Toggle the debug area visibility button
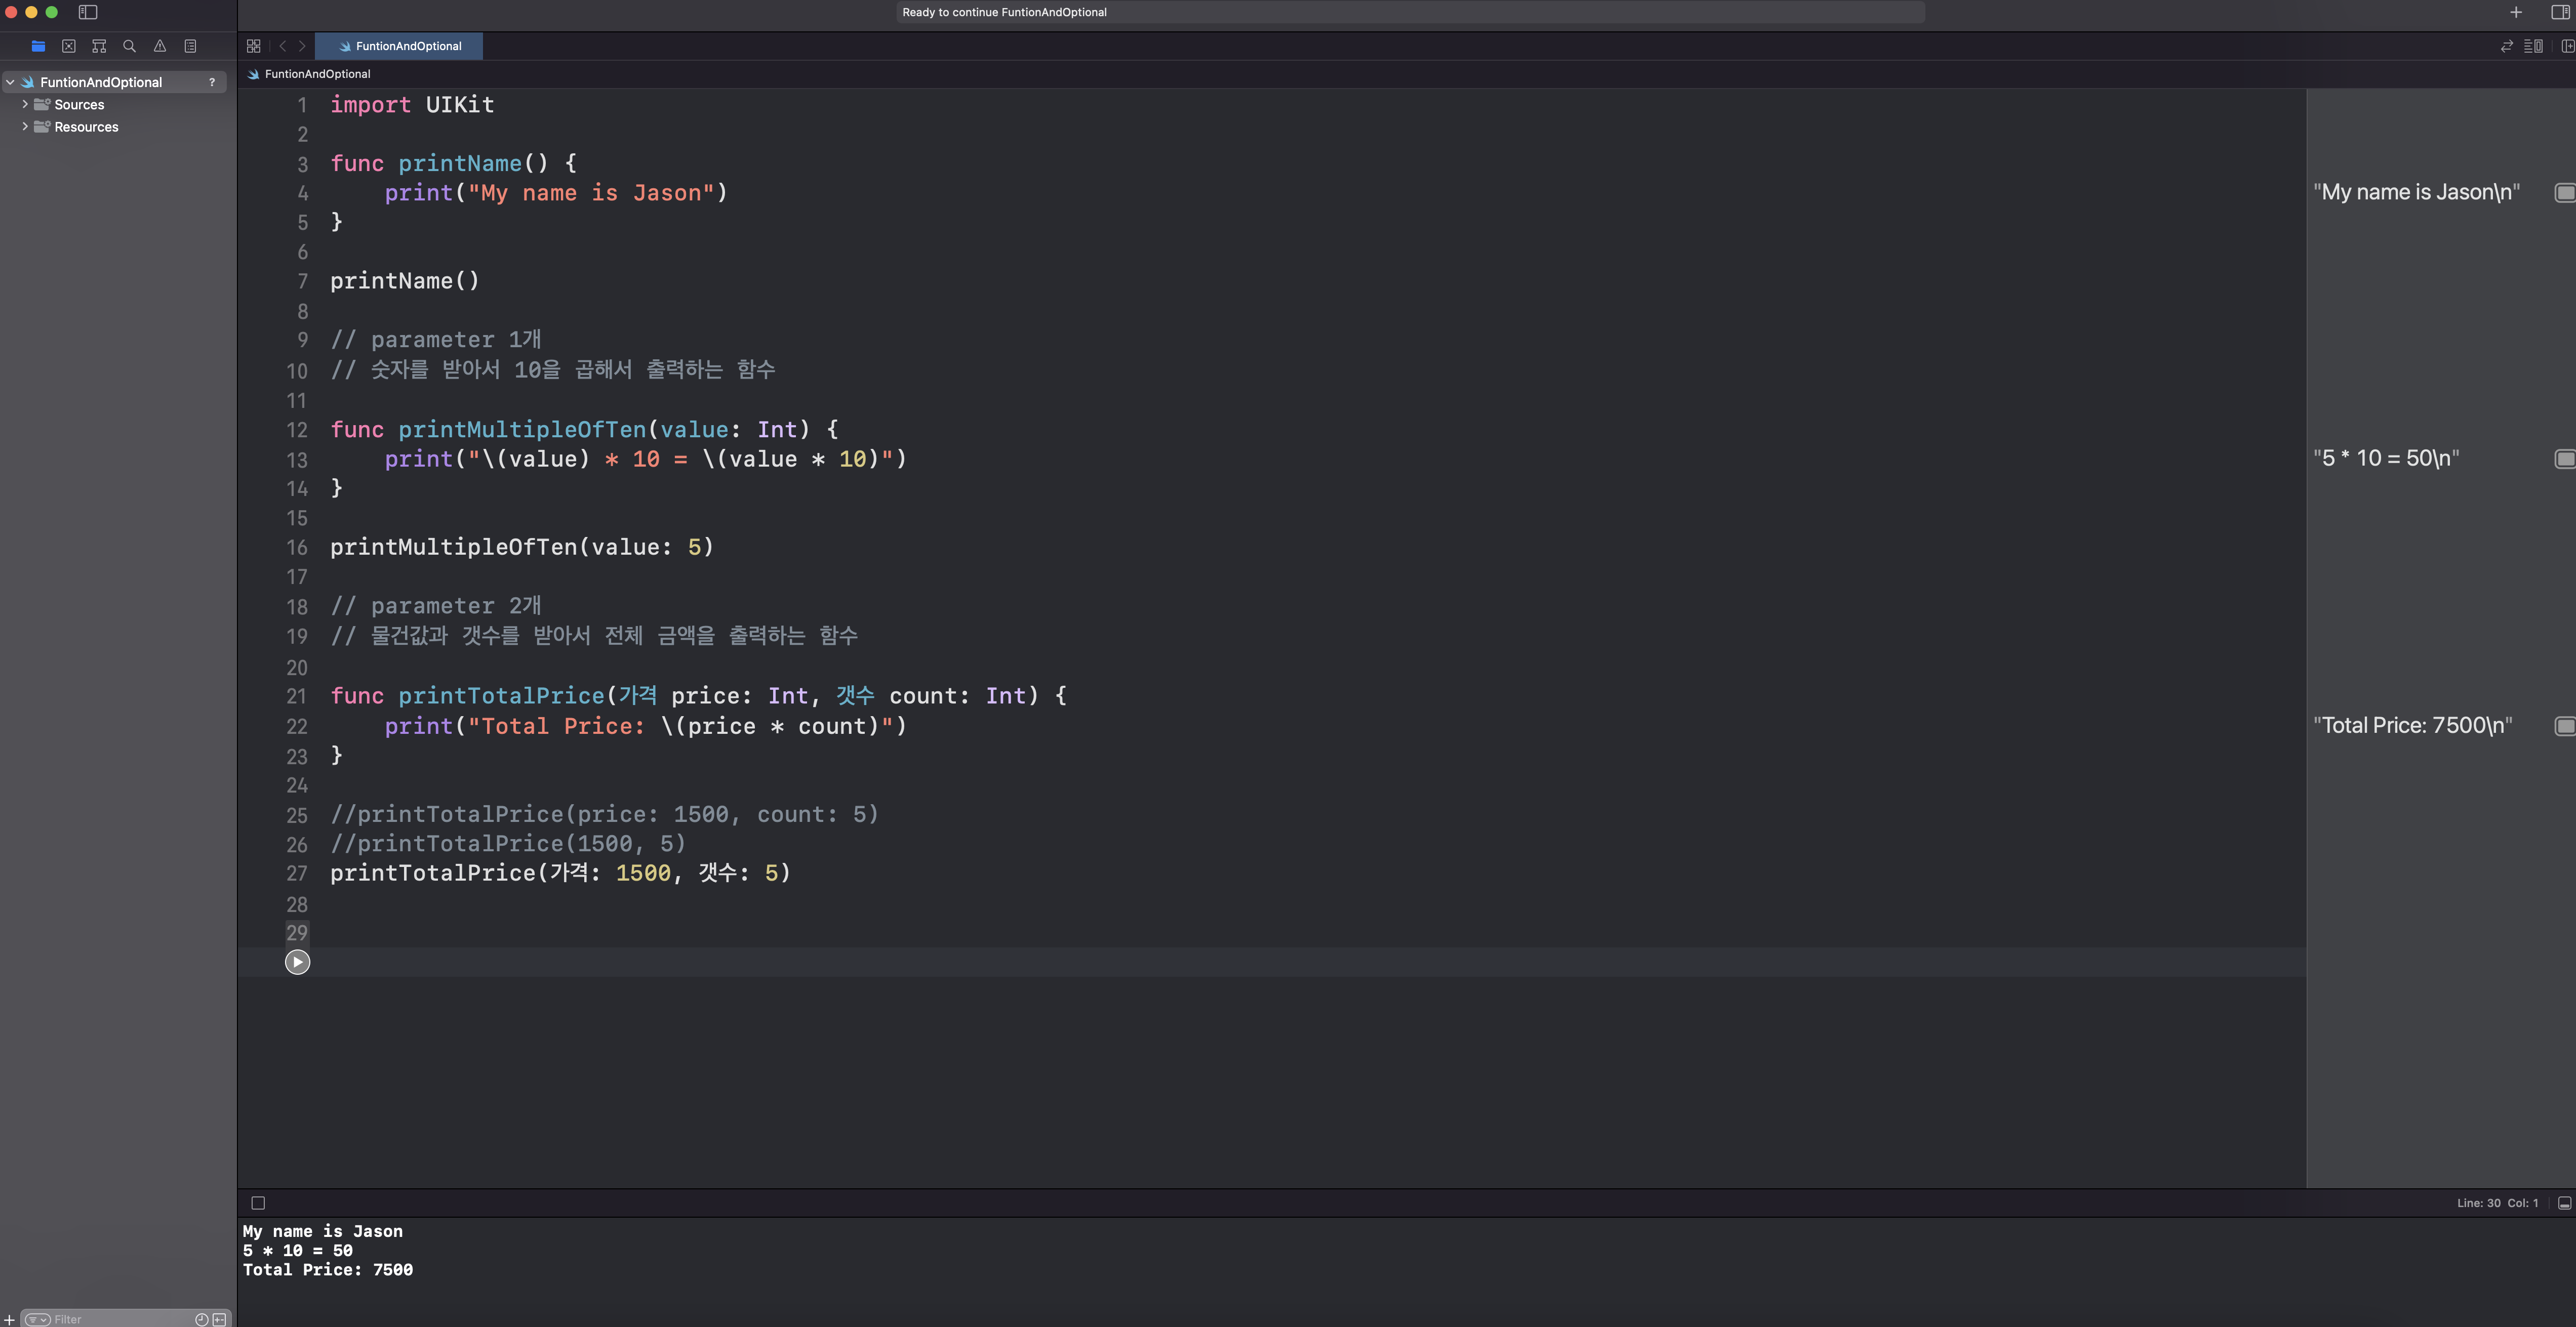The height and width of the screenshot is (1327, 2576). 2564,1203
